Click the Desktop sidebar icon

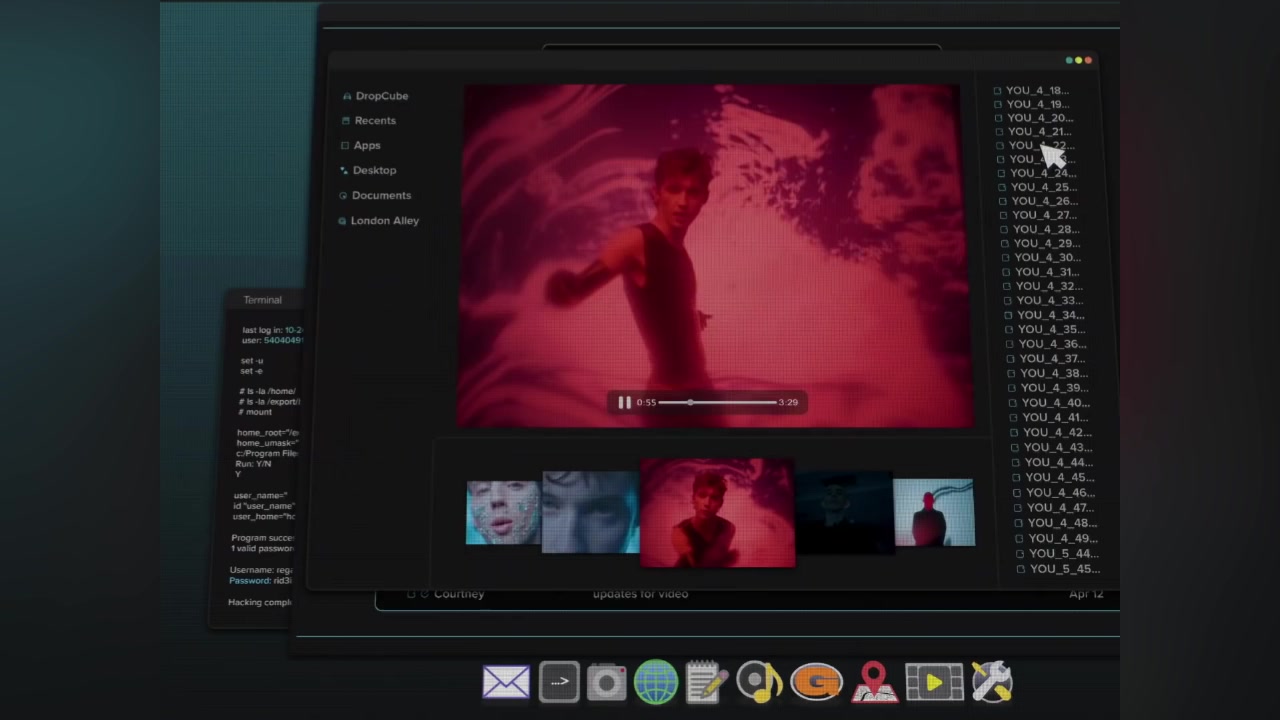pyautogui.click(x=344, y=170)
